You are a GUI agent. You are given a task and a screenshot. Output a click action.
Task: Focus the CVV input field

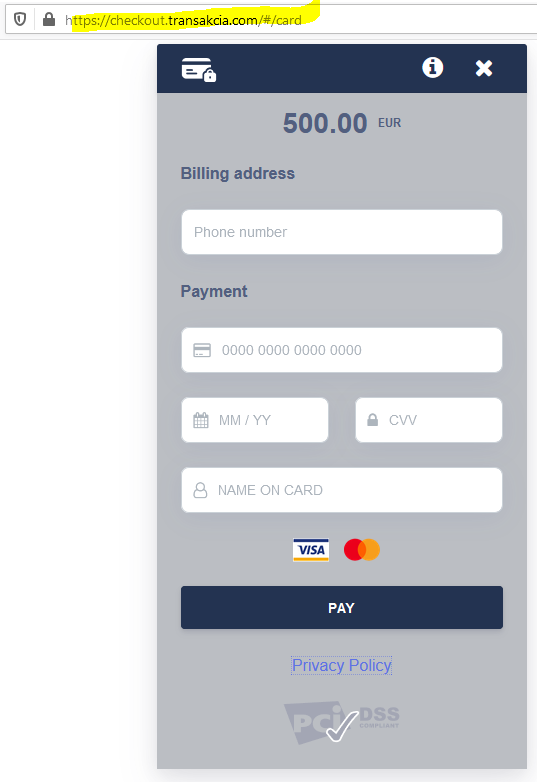coord(429,420)
